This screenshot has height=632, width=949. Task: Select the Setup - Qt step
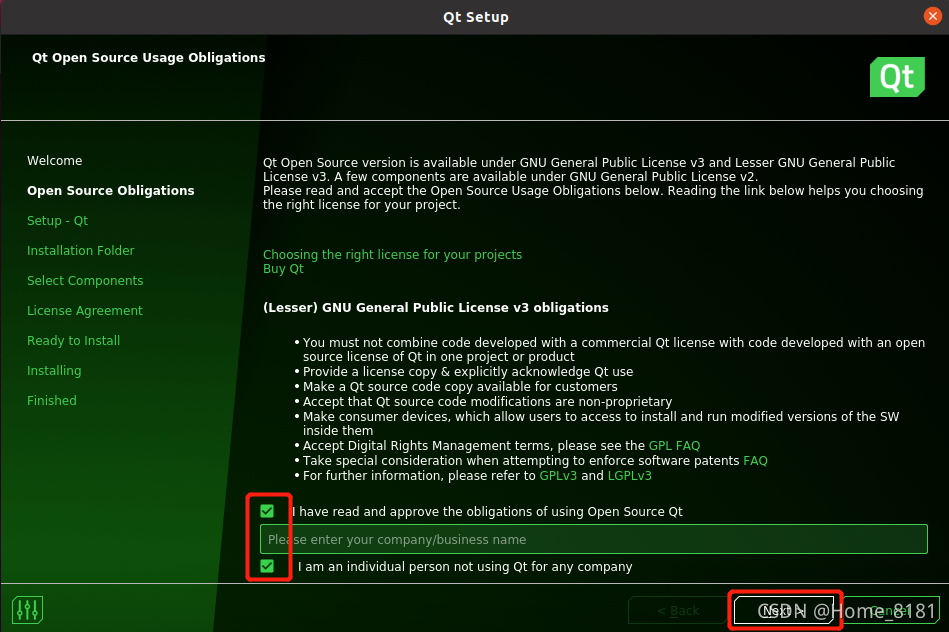pos(57,220)
